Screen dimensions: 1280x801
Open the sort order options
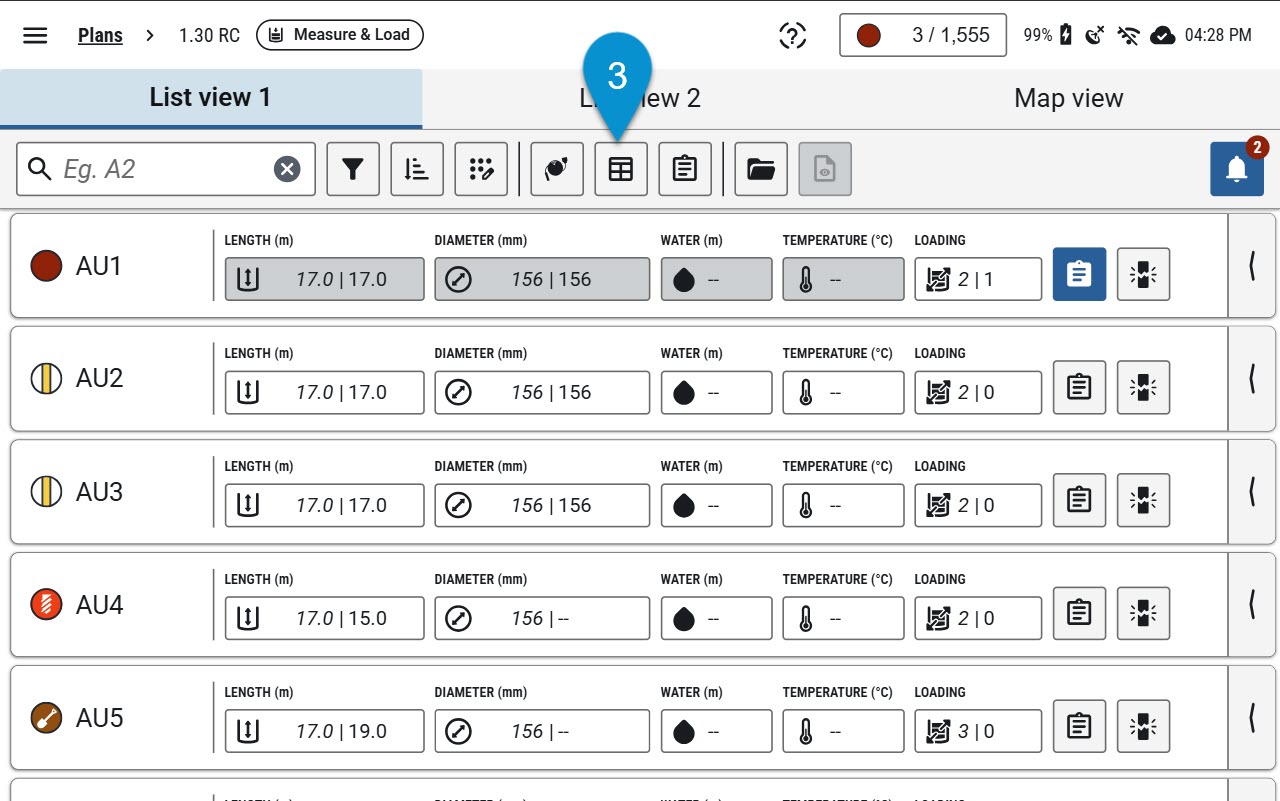coord(417,169)
